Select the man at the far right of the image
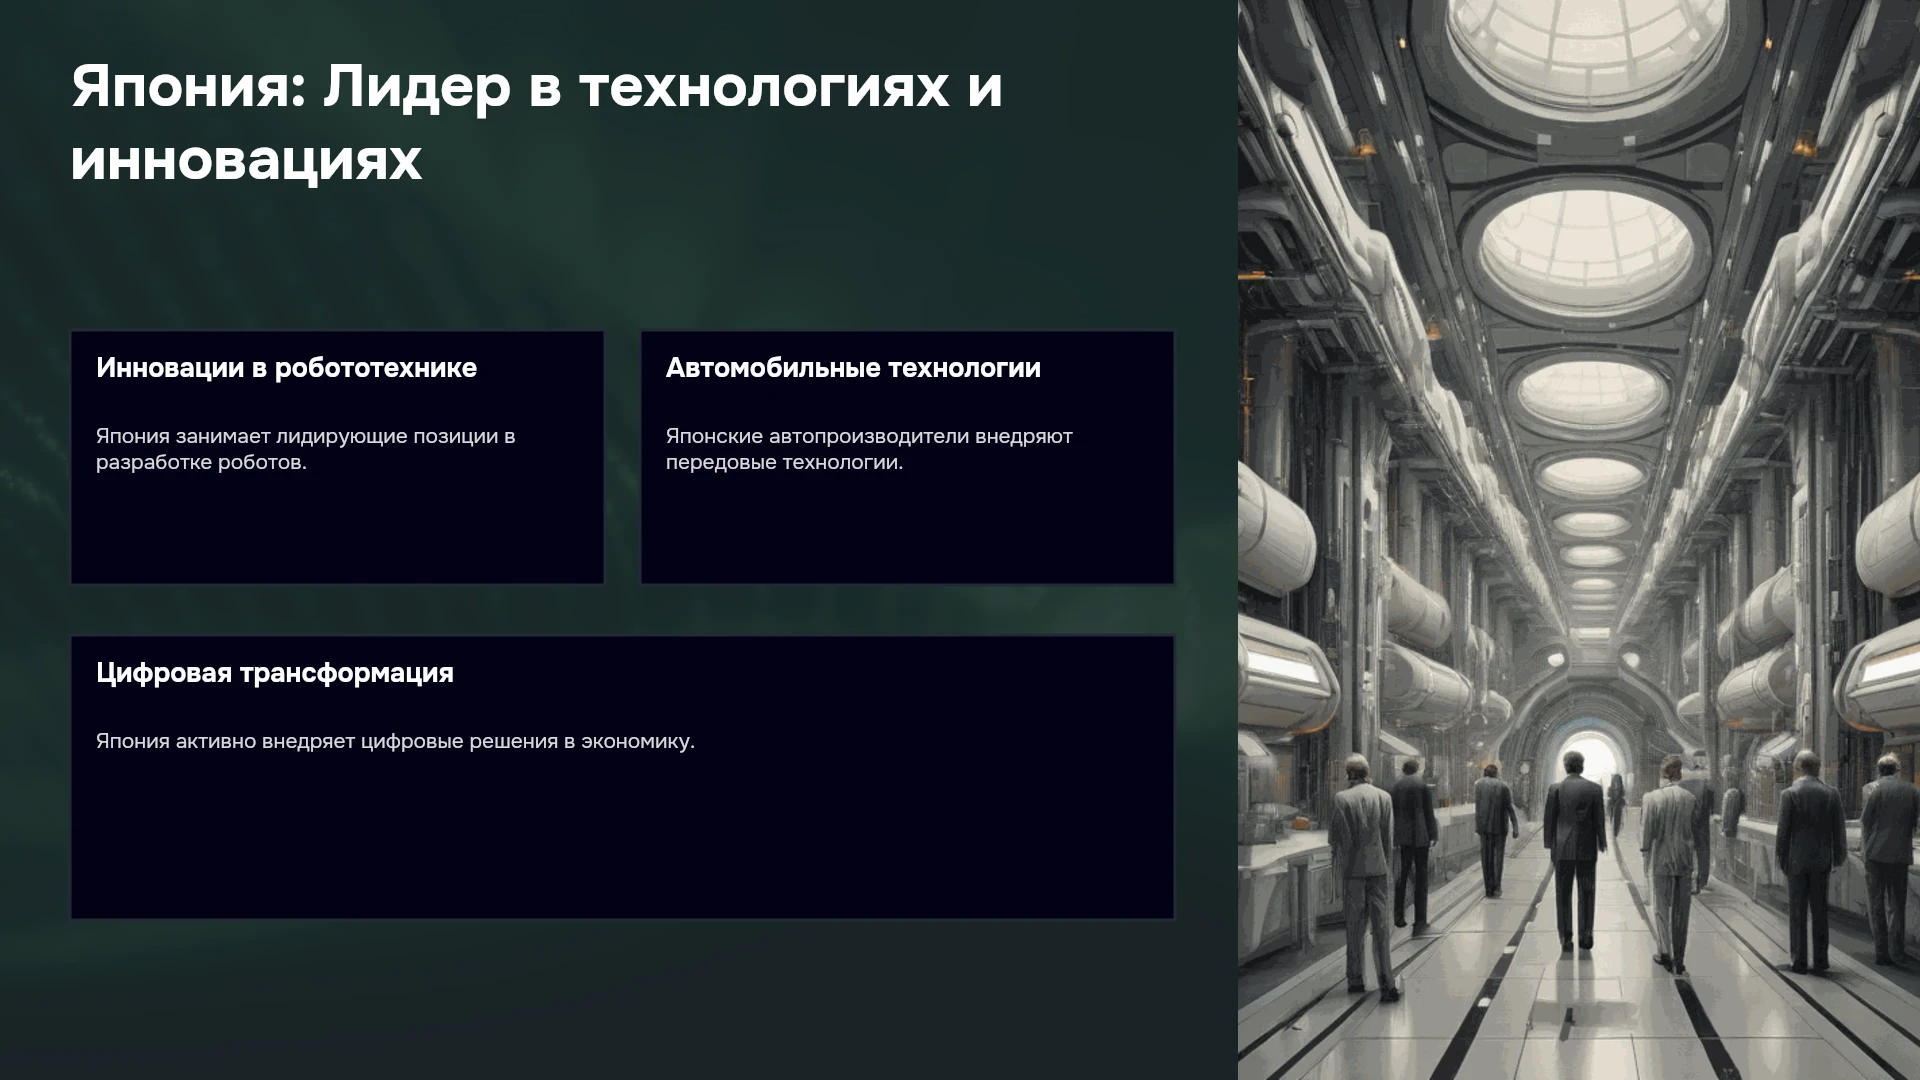The height and width of the screenshot is (1080, 1920). [x=1892, y=860]
